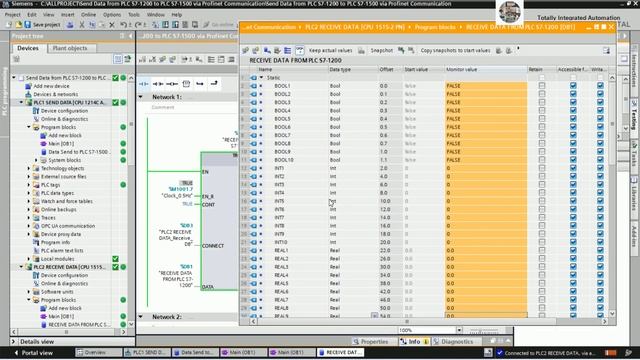Image resolution: width=640 pixels, height=360 pixels.
Task: Toggle Writable checkbox for BOOL3
Action: pos(600,102)
